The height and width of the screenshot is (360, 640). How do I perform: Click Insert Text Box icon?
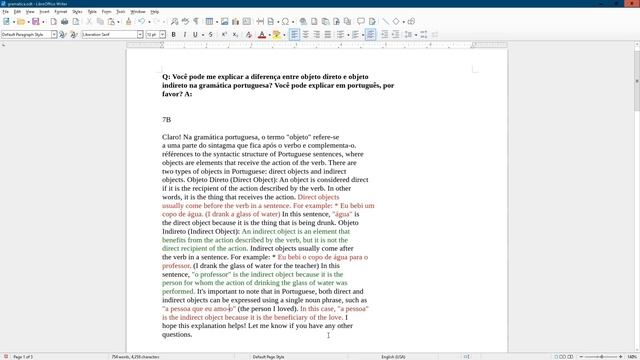pos(247,22)
